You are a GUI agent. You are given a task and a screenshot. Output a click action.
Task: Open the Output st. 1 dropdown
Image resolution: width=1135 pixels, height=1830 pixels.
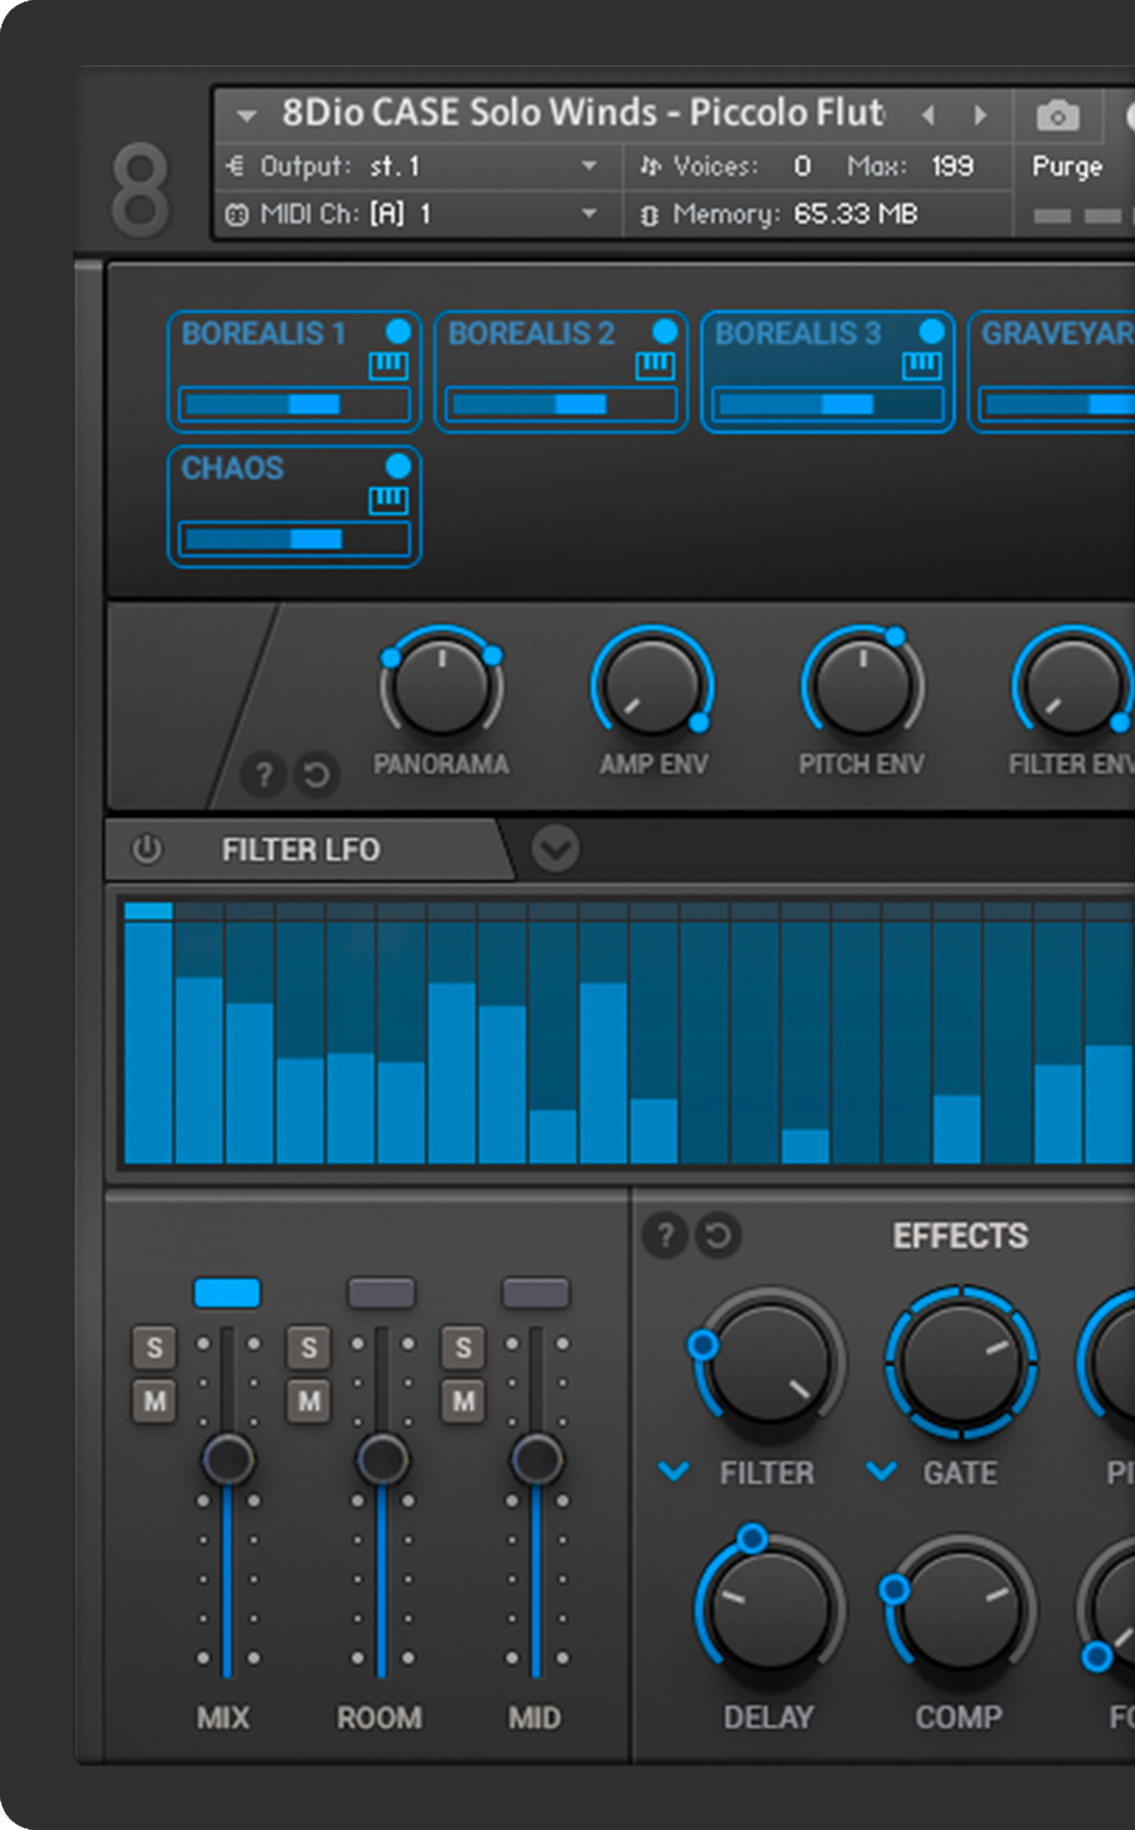(x=589, y=166)
